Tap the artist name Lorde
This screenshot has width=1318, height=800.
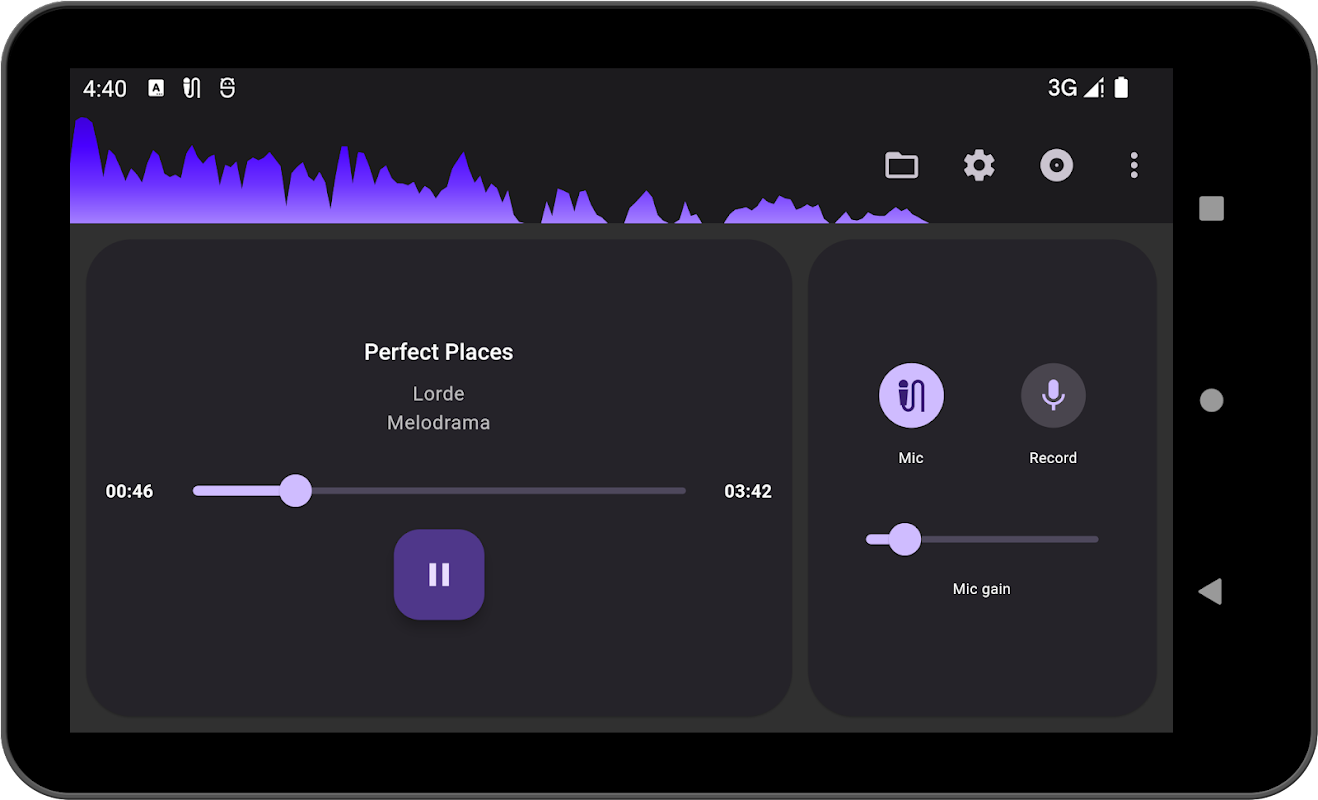point(439,393)
